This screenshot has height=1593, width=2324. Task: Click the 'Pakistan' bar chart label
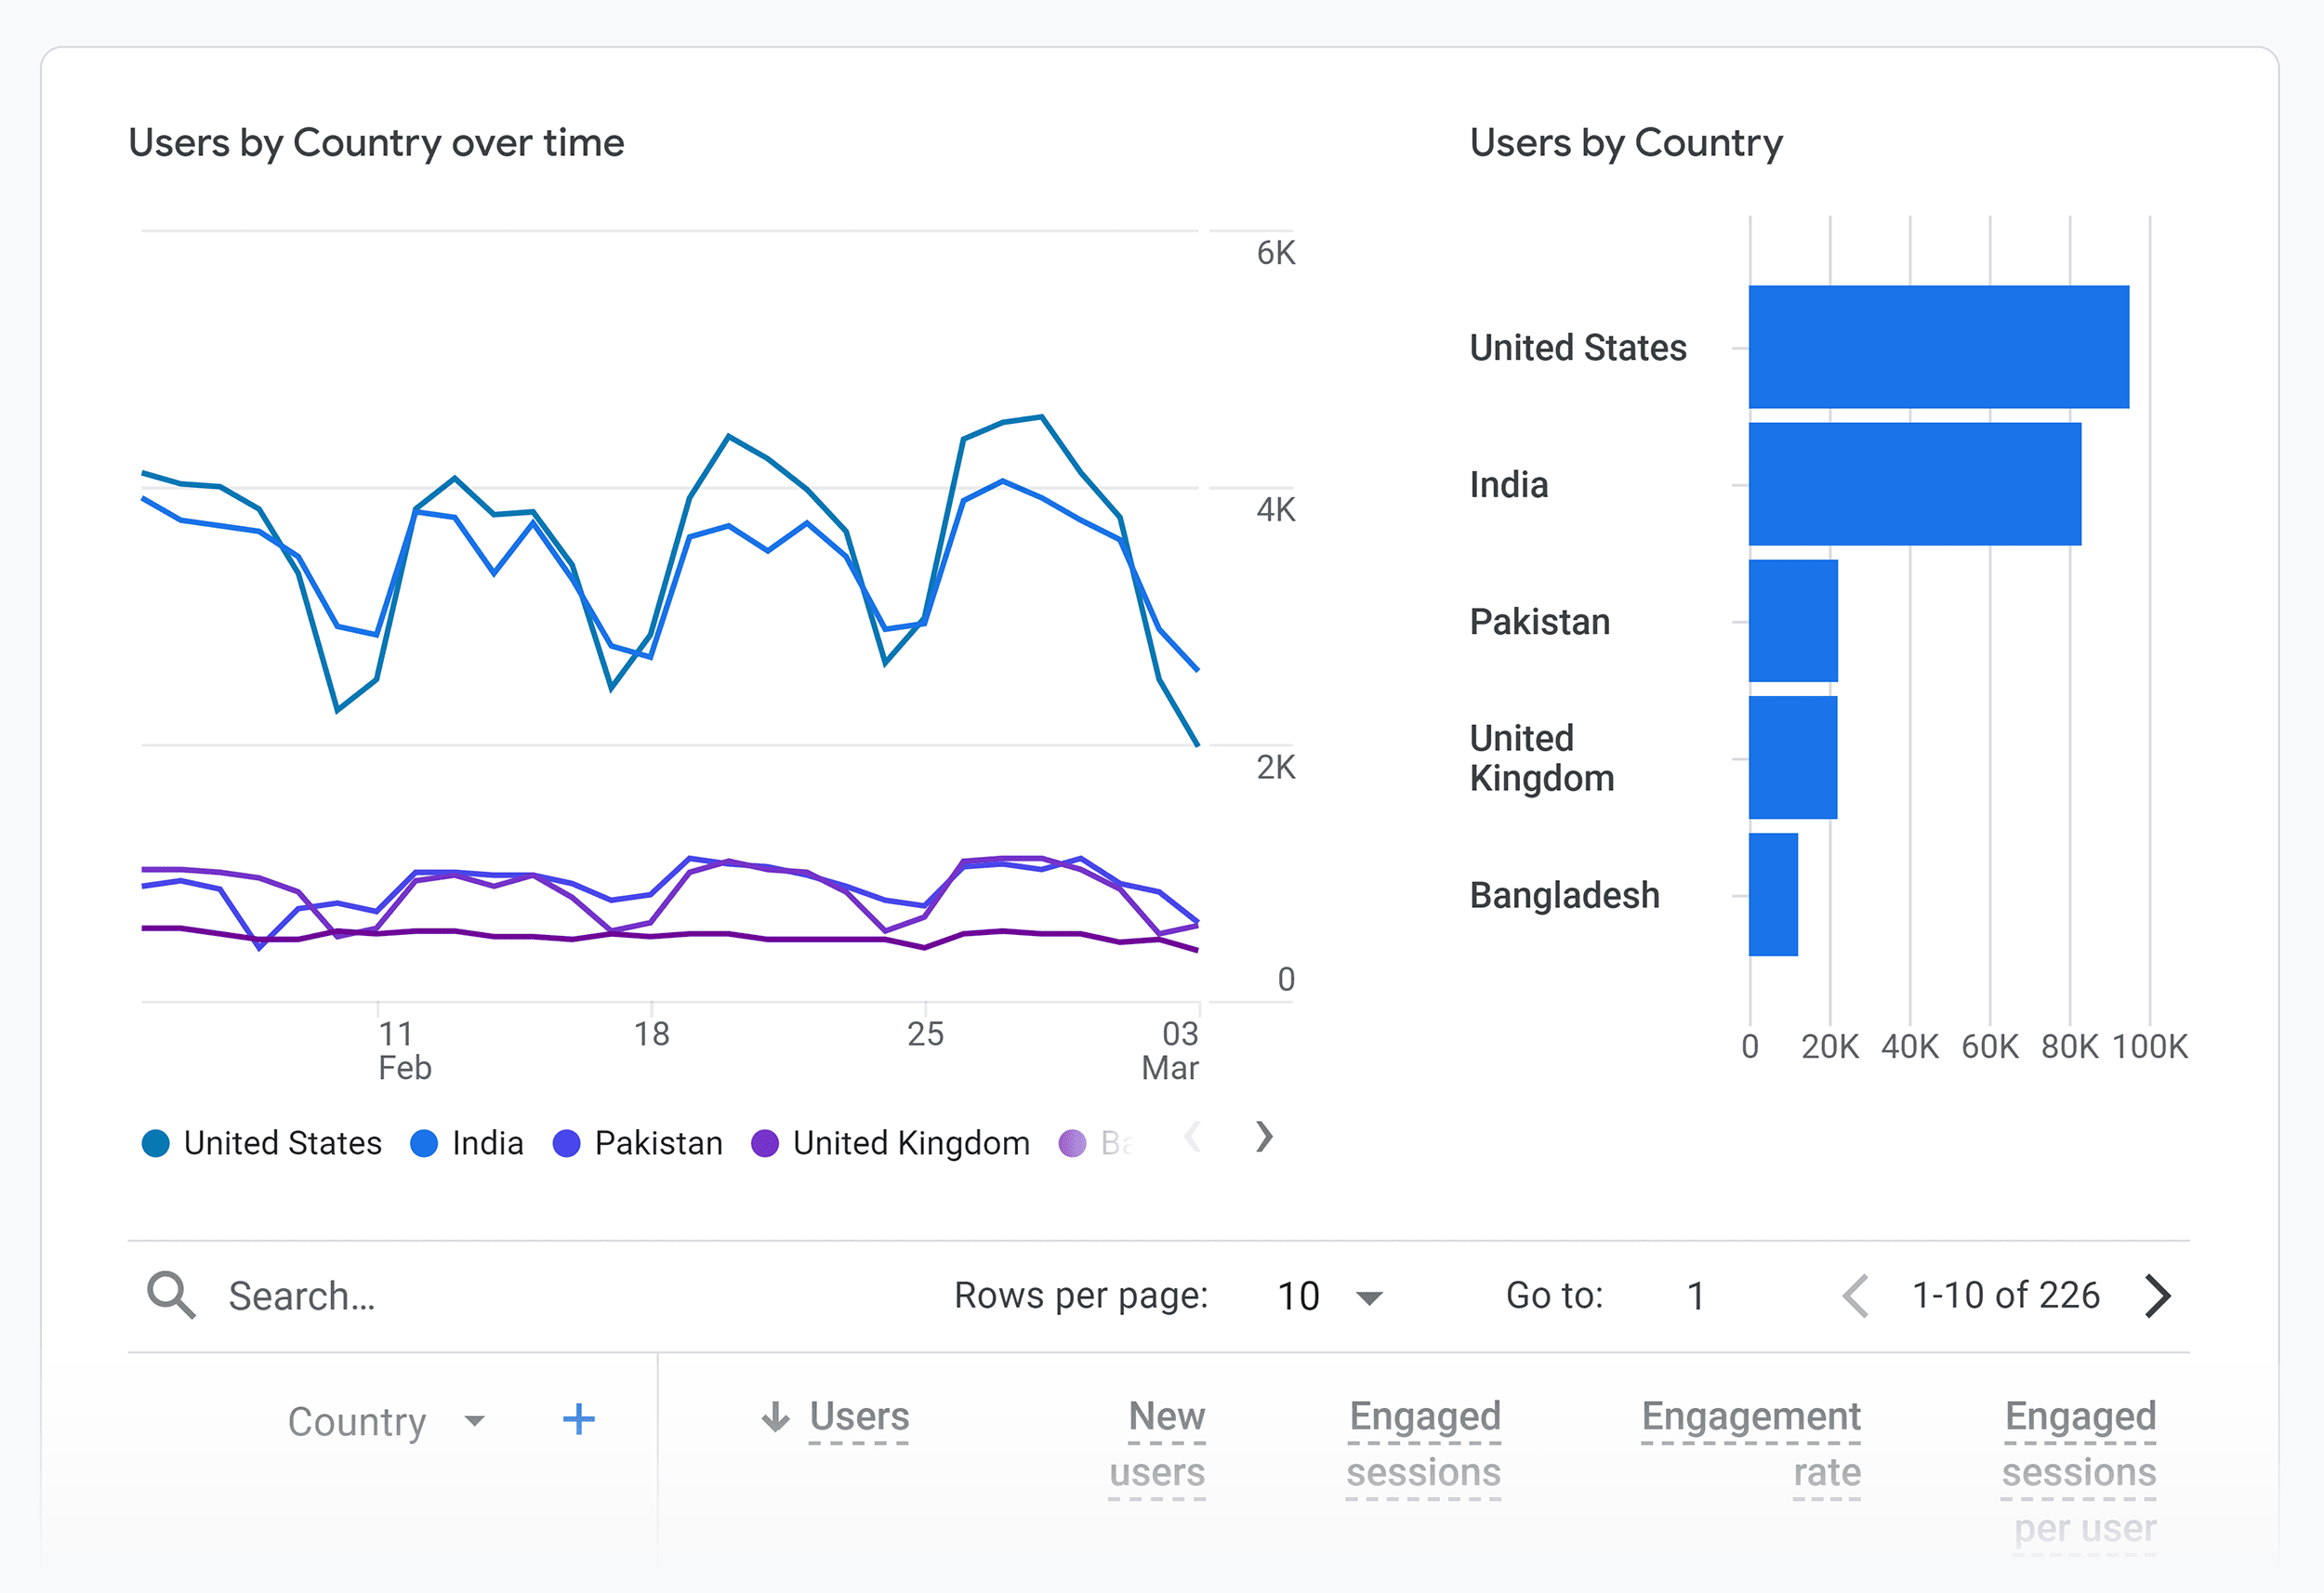tap(1539, 621)
